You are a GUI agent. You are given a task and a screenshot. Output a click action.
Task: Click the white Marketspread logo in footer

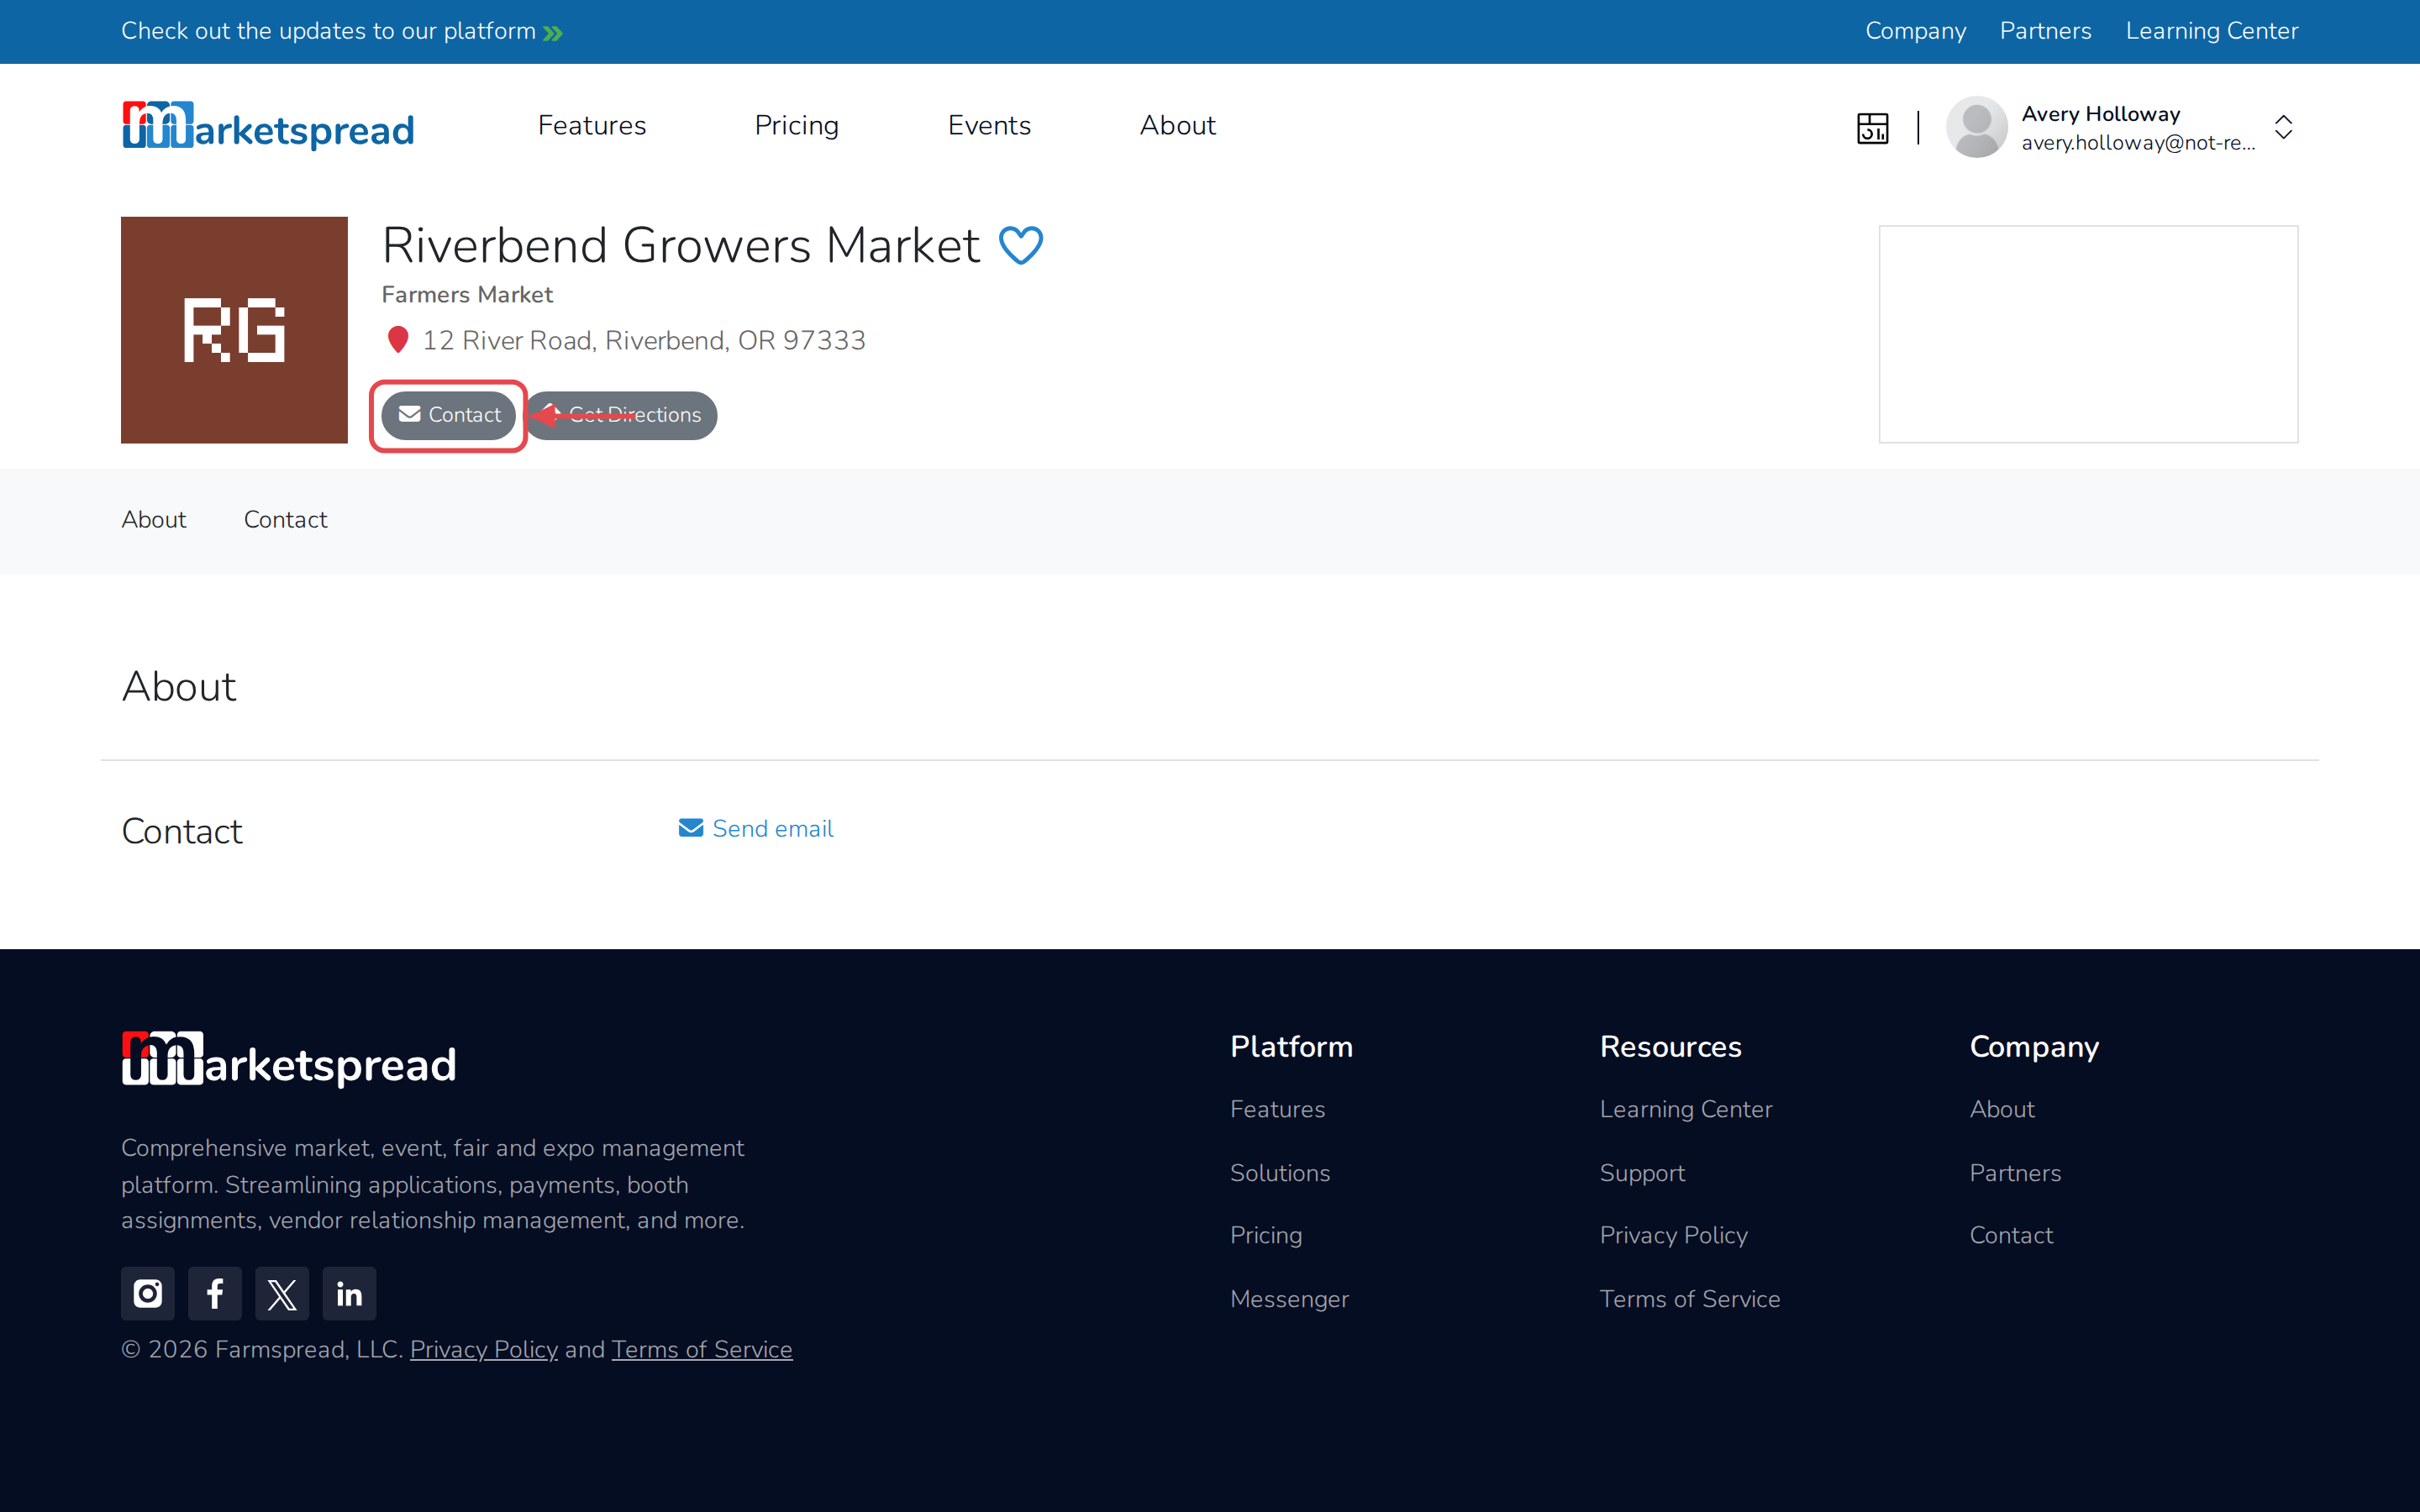[x=289, y=1060]
